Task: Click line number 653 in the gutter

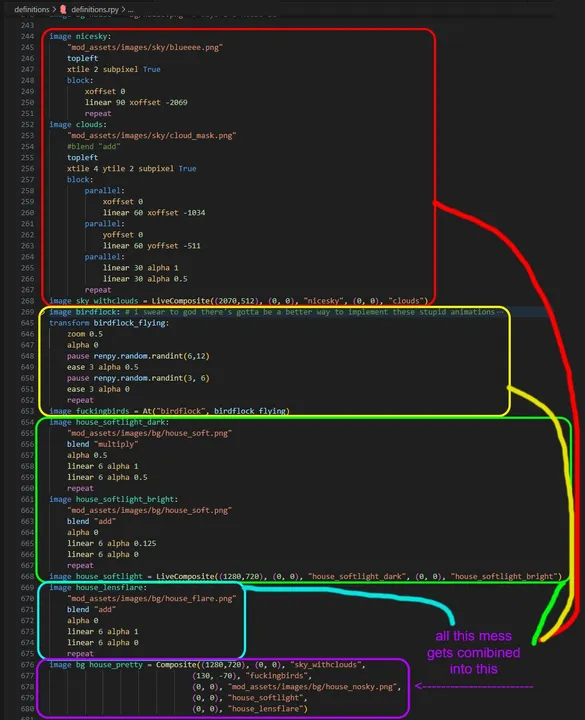Action: tap(28, 411)
